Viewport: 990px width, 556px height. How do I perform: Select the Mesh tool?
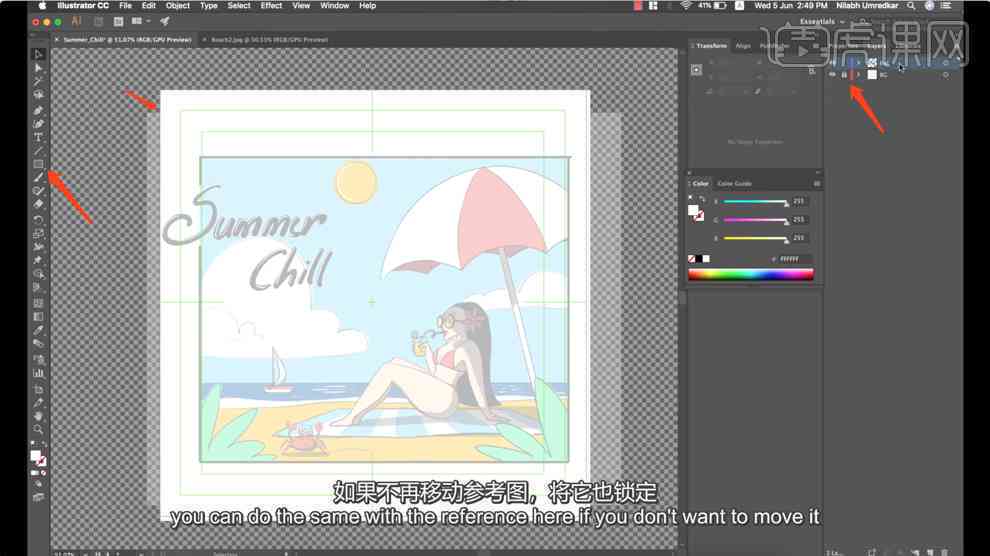click(39, 302)
